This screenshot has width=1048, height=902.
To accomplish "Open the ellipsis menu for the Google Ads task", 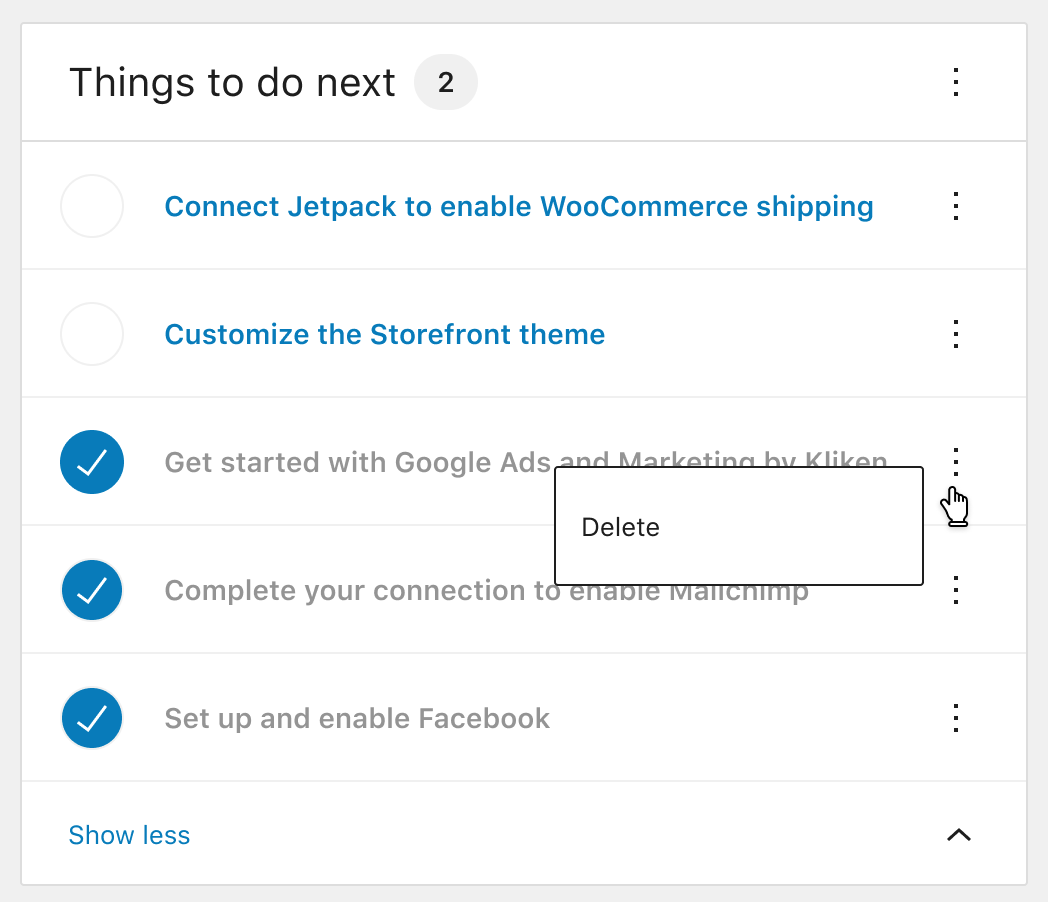I will [x=955, y=462].
